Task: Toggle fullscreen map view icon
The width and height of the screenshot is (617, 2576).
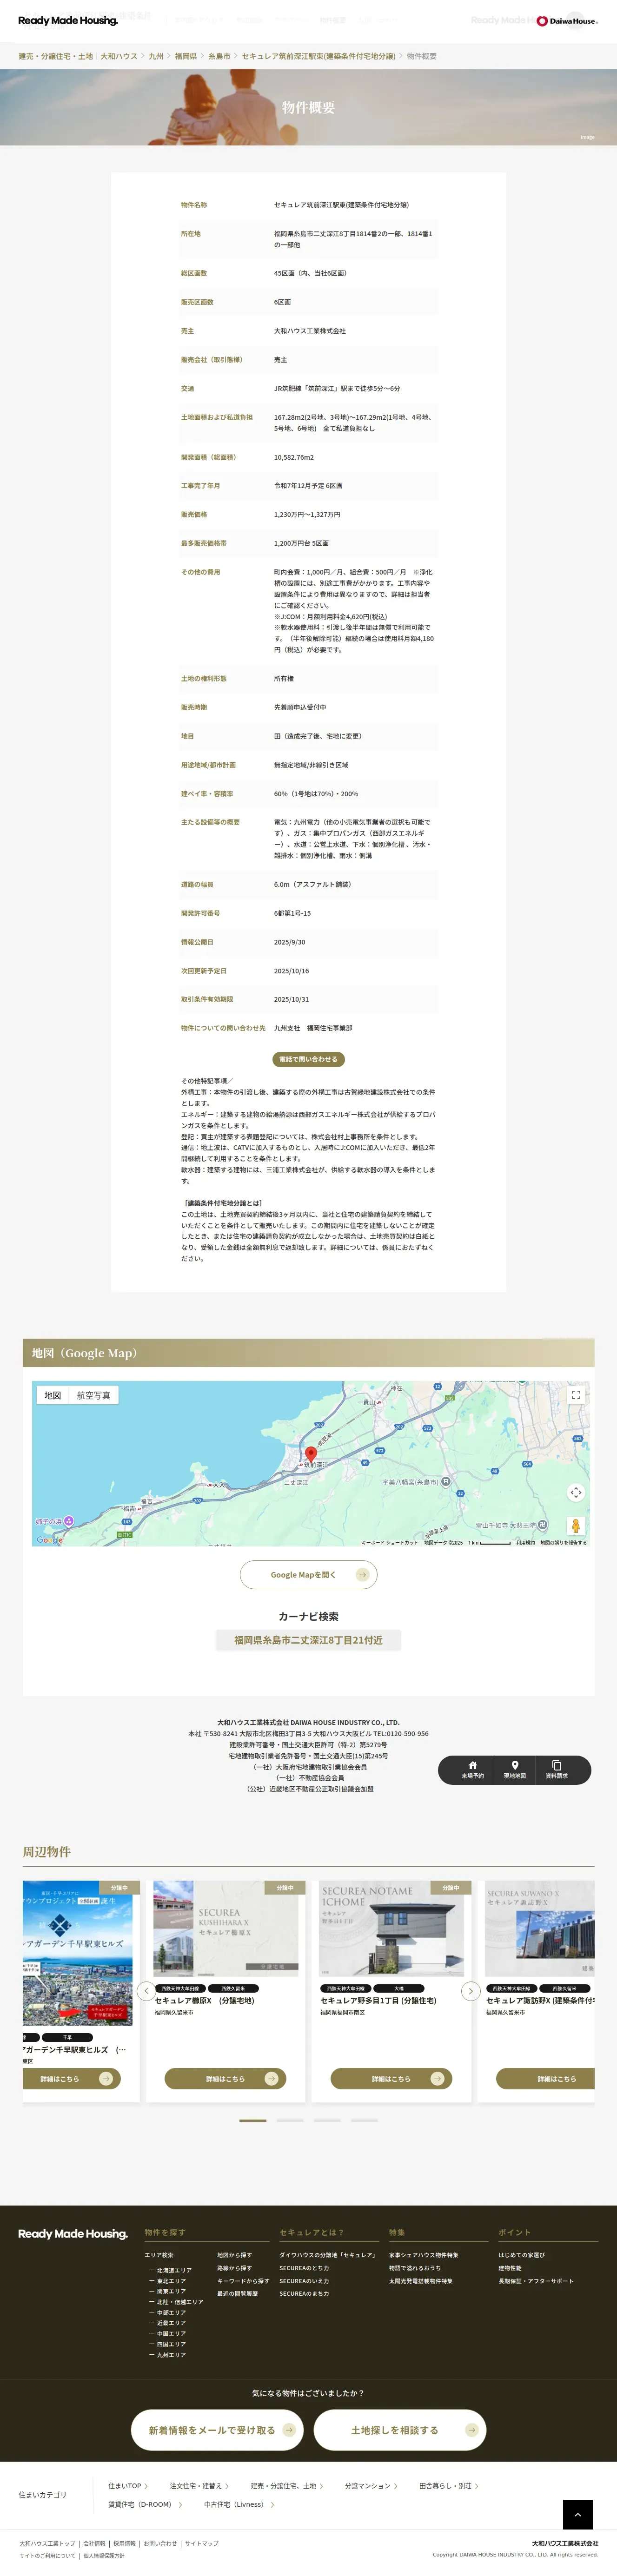Action: click(576, 1395)
